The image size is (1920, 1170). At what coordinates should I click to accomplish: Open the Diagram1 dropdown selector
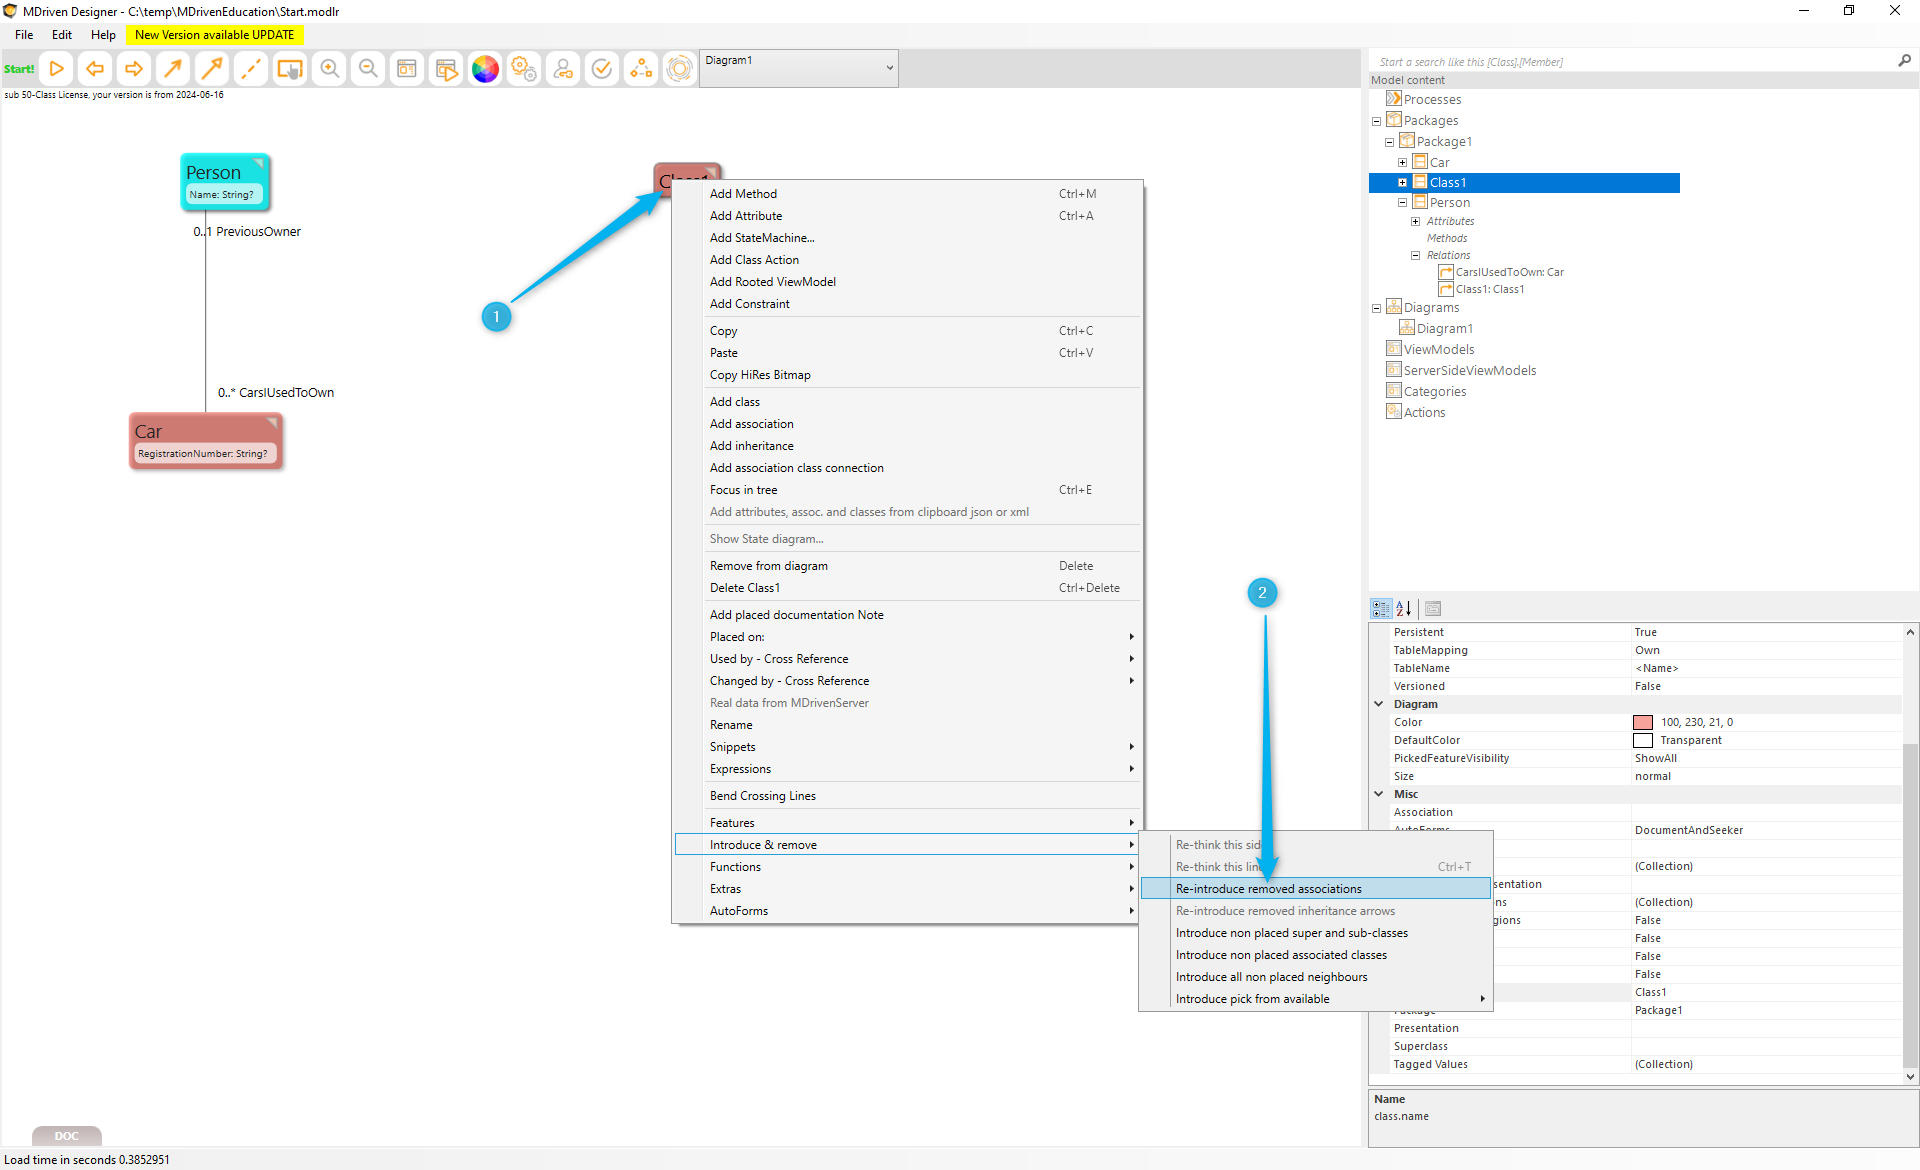[889, 68]
